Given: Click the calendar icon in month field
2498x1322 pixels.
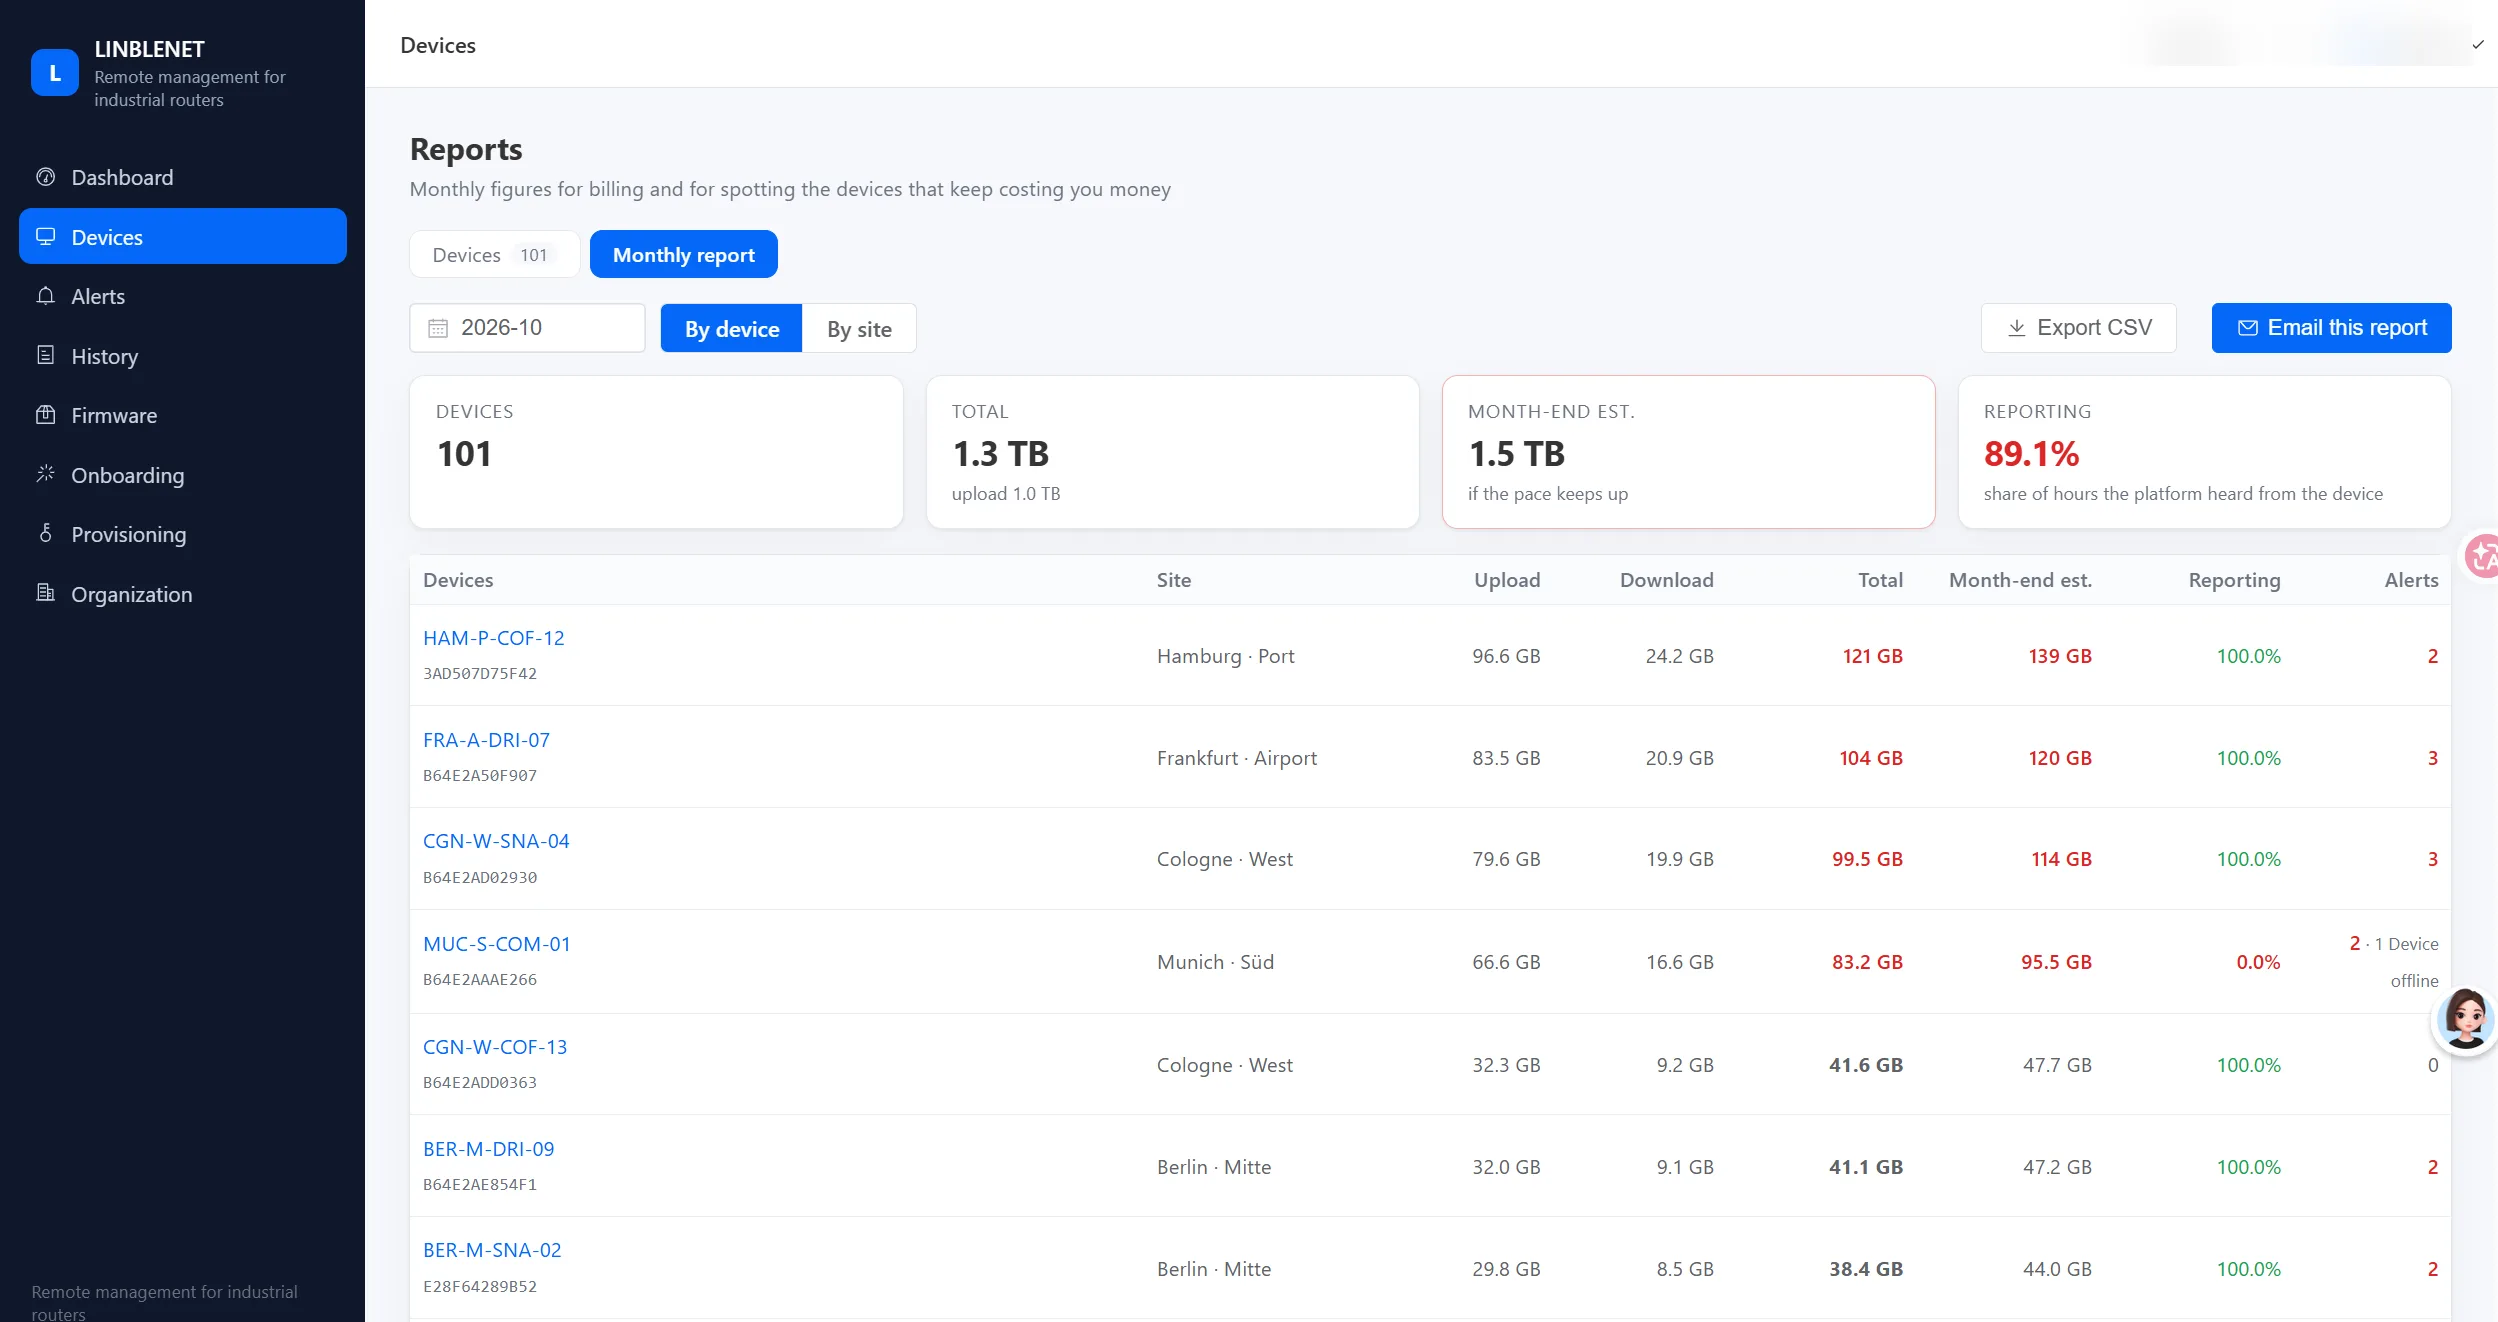Looking at the screenshot, I should coord(438,328).
